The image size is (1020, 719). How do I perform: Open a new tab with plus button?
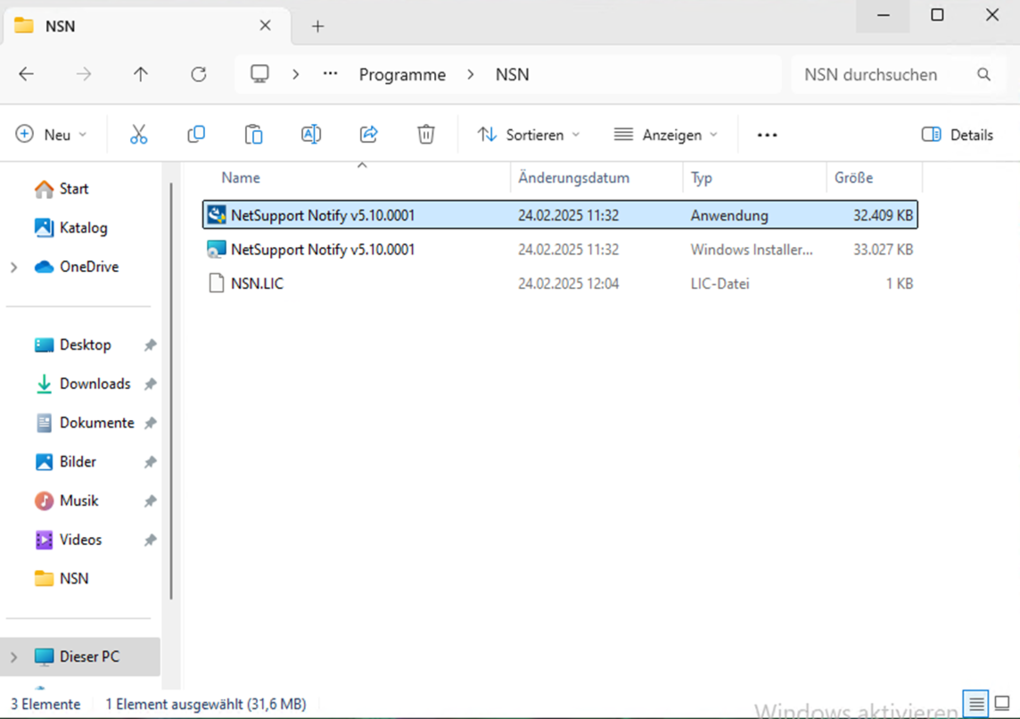[x=318, y=26]
